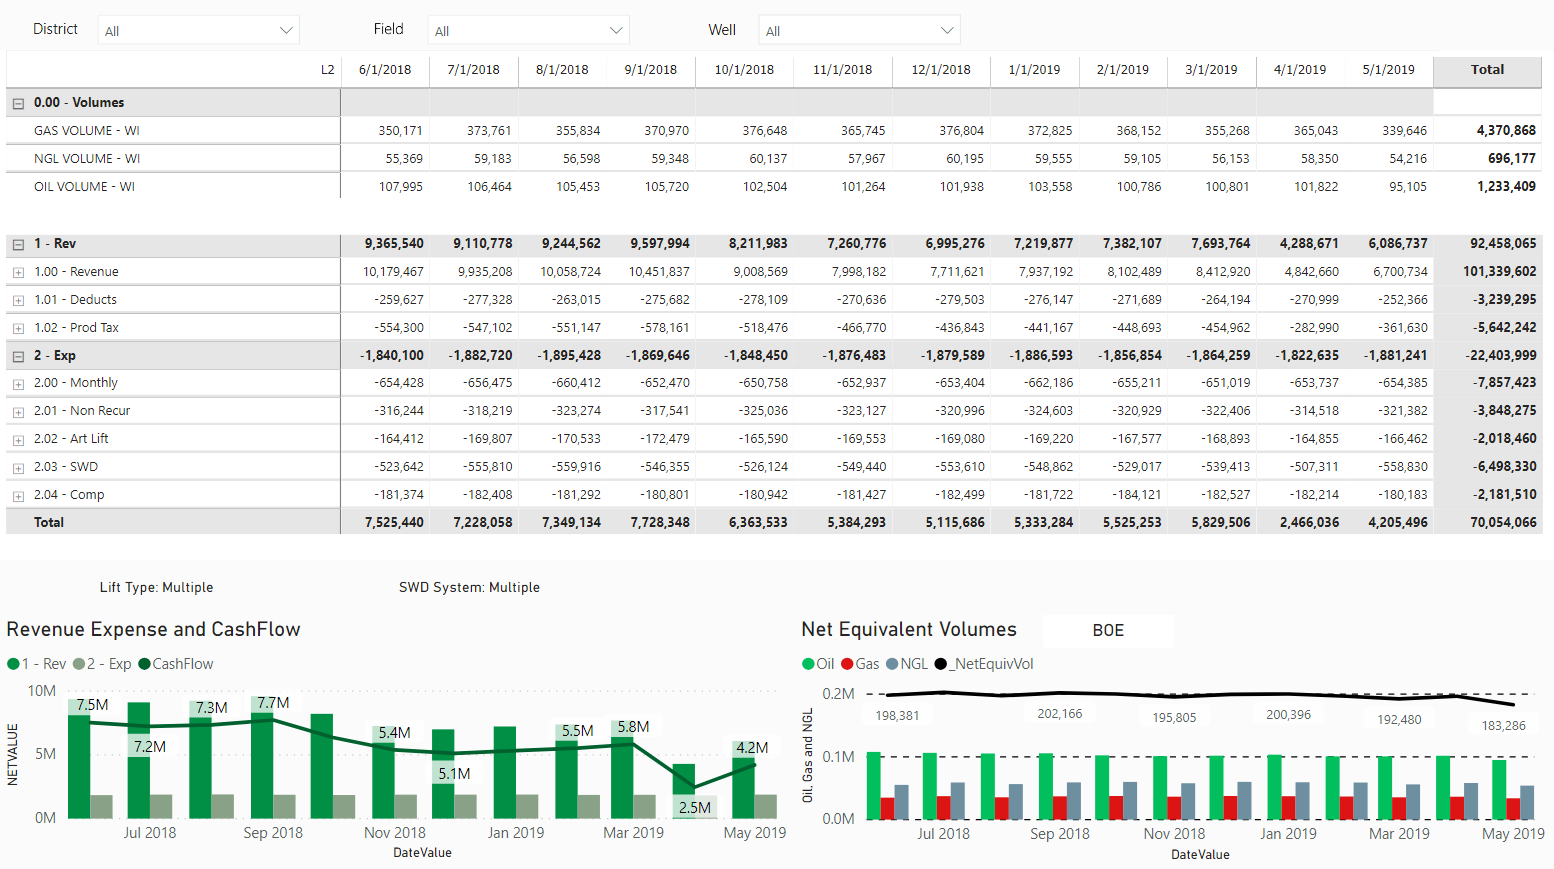Image resolution: width=1554 pixels, height=869 pixels.
Task: Expand the "1.00 - Revenue" row details
Action: pyautogui.click(x=16, y=271)
